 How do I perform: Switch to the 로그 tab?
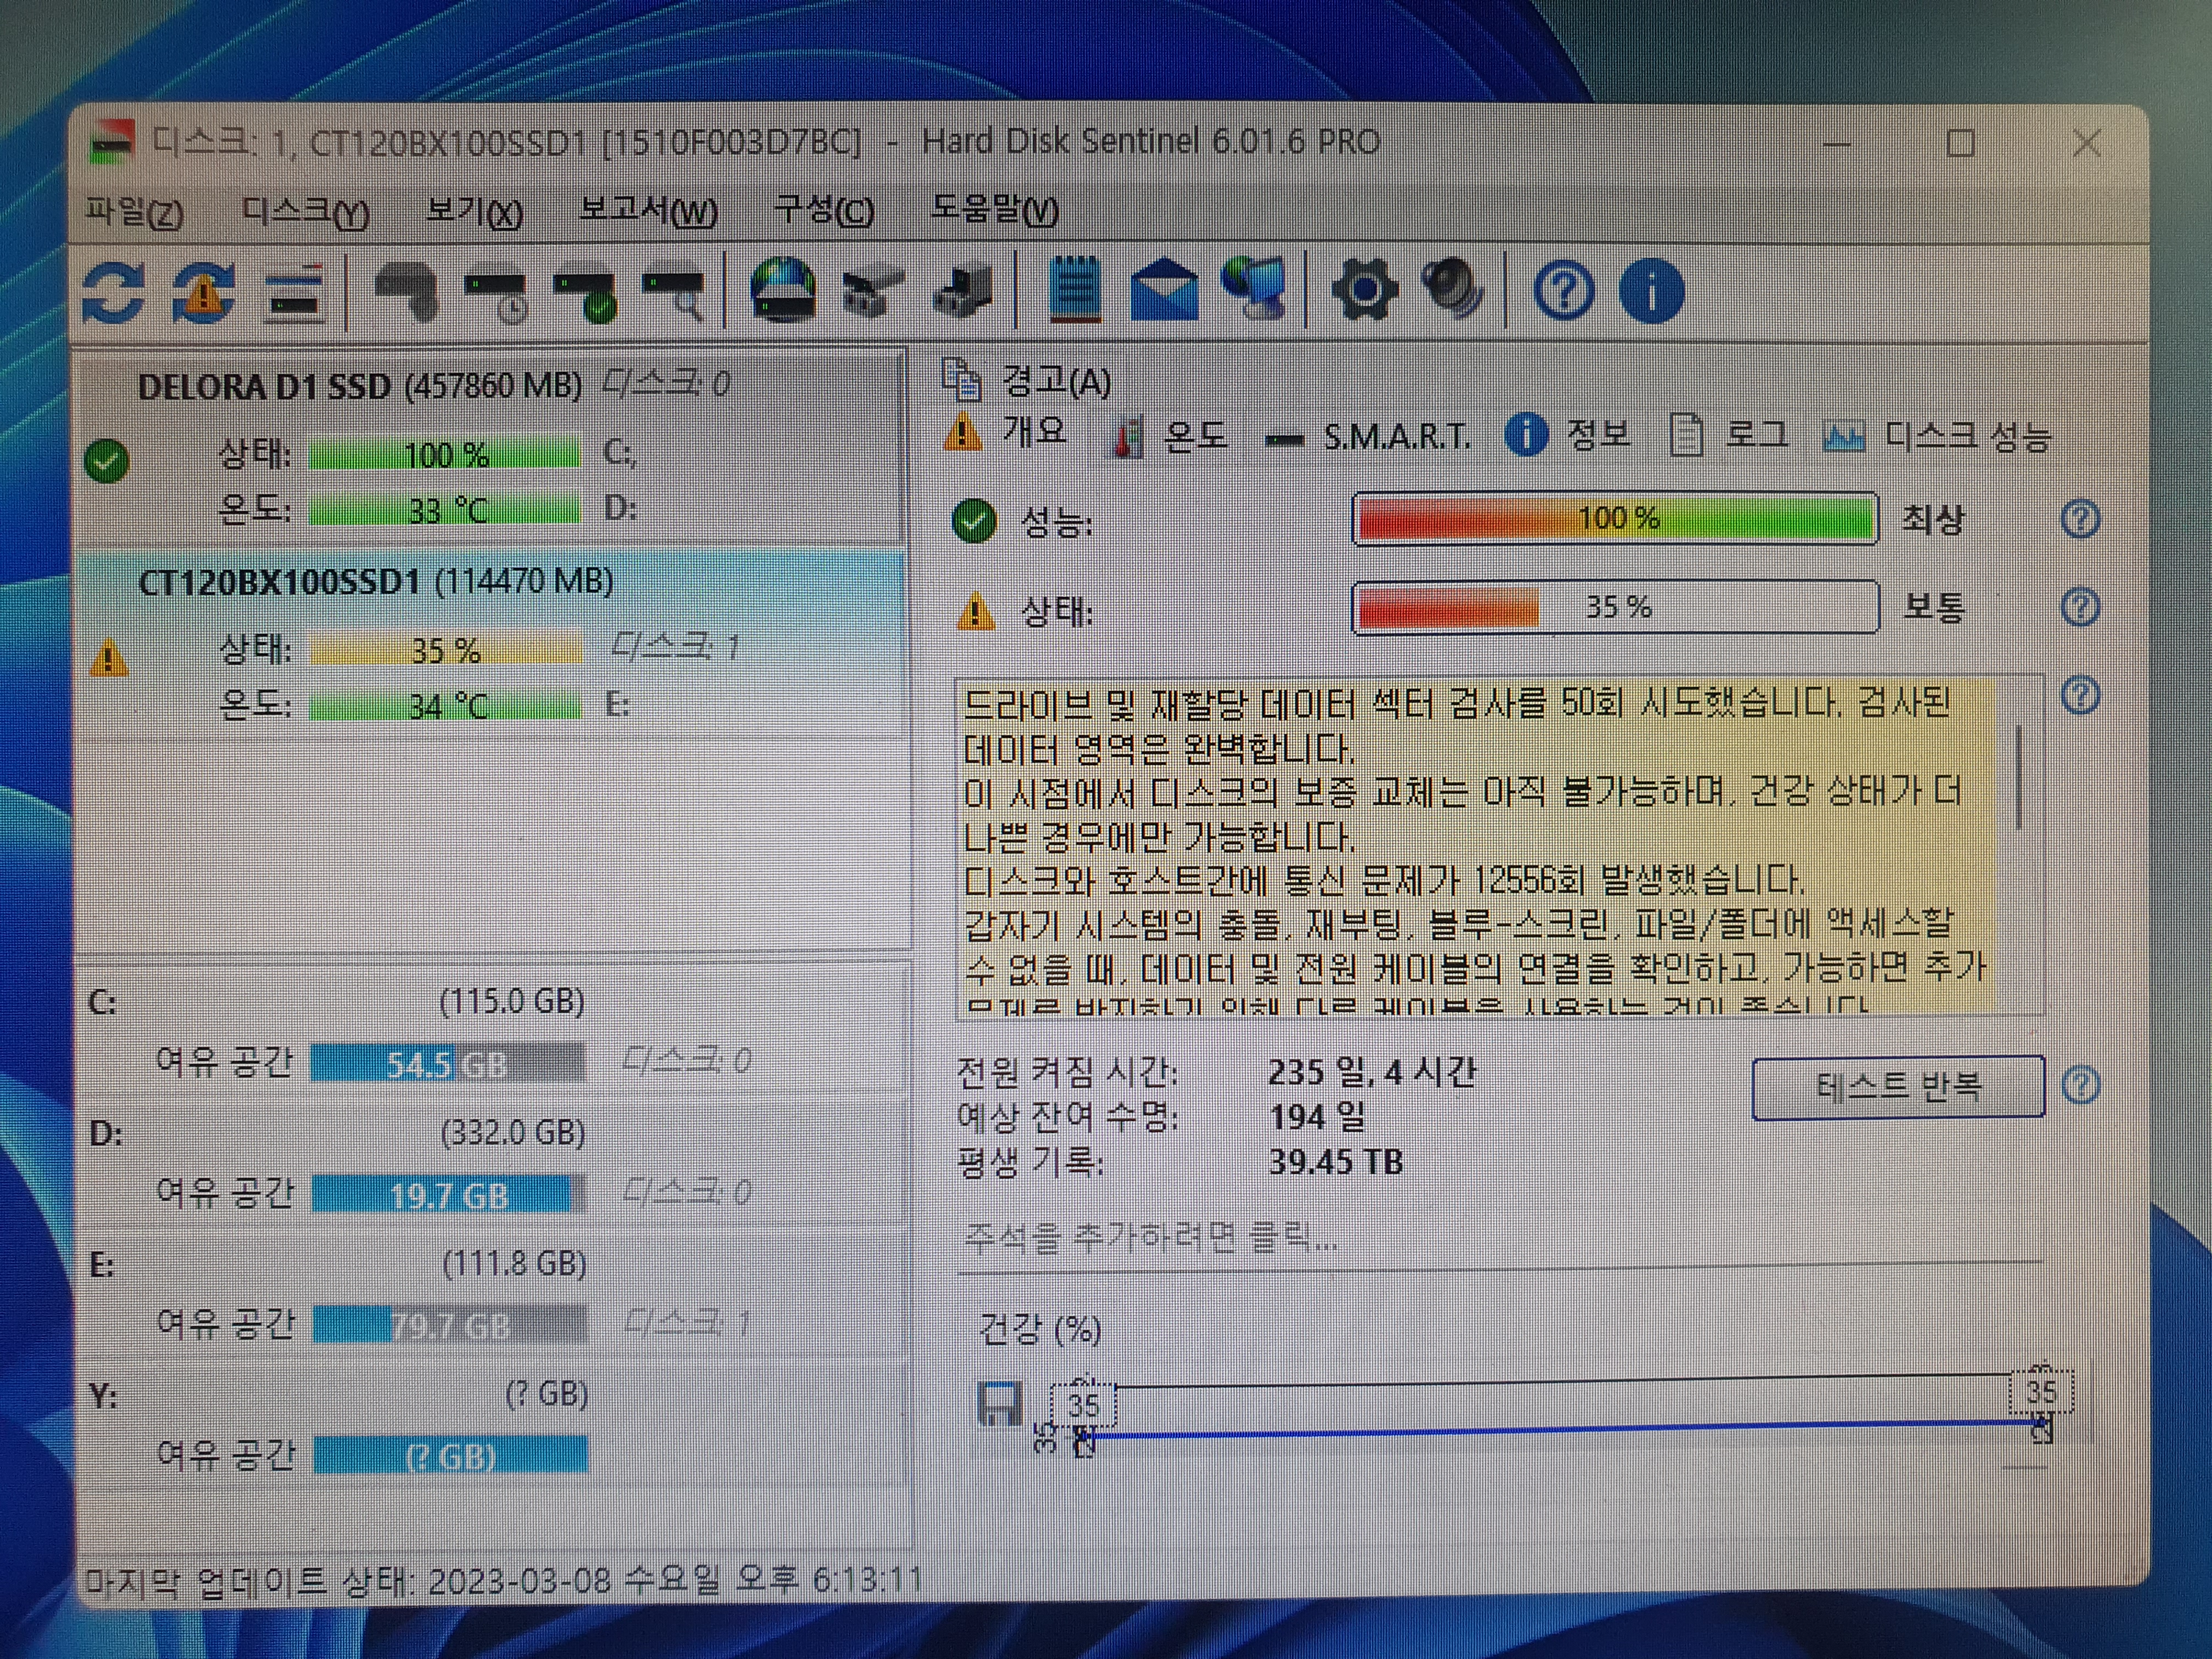[x=1729, y=435]
